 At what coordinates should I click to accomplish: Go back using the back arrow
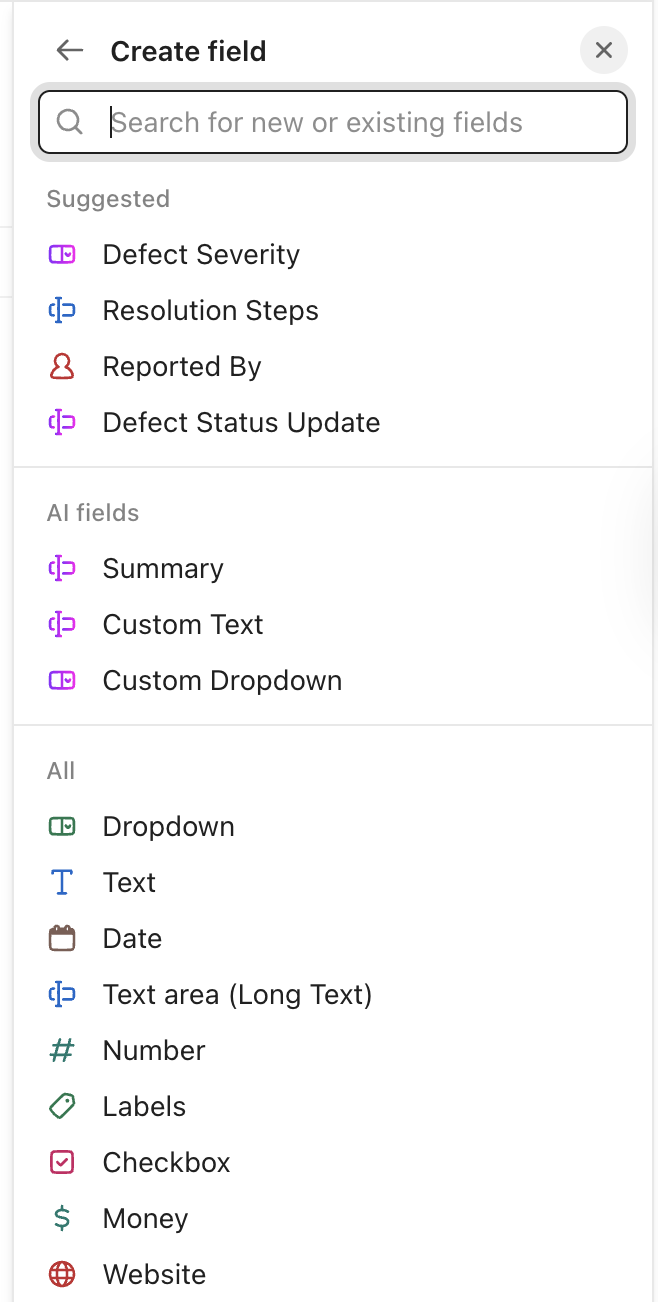(69, 50)
